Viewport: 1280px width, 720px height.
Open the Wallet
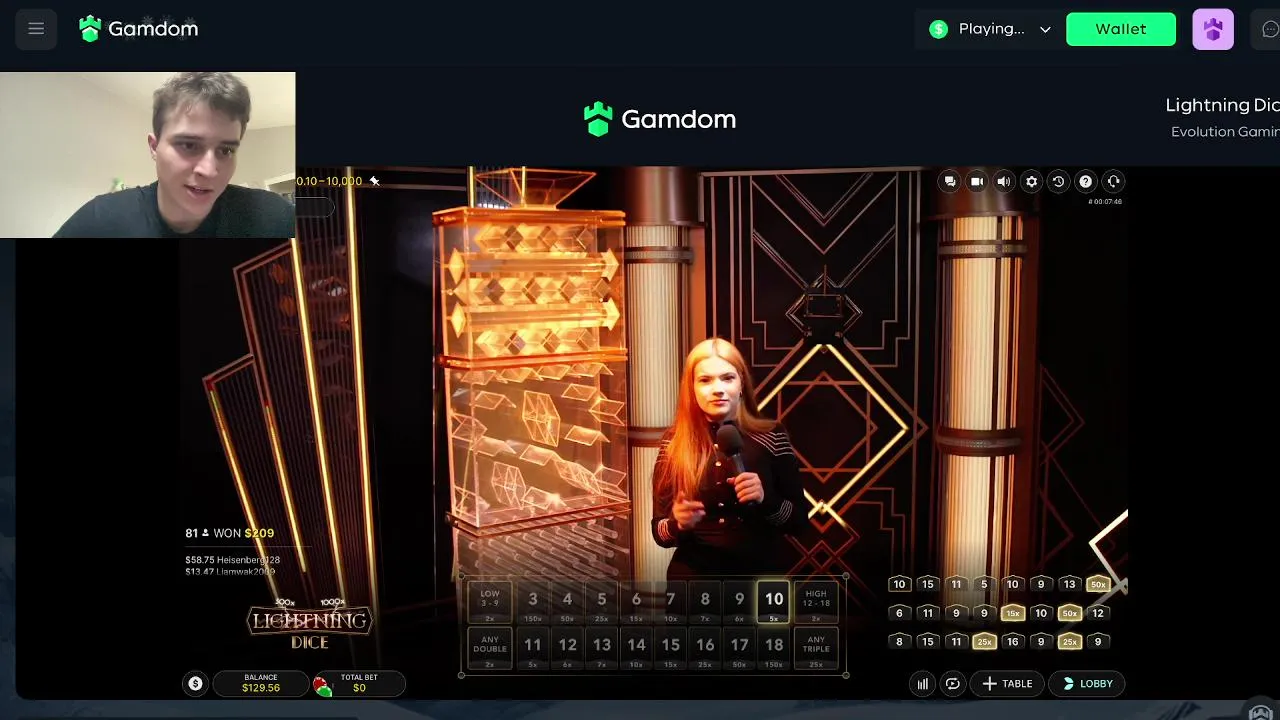(1121, 29)
